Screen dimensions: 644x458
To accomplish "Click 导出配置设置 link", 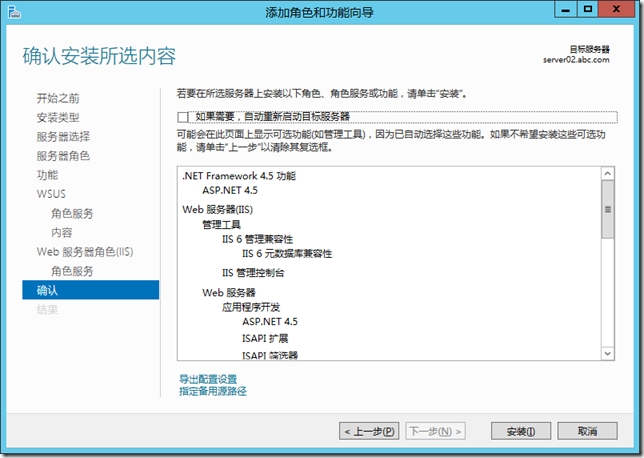I will [208, 379].
